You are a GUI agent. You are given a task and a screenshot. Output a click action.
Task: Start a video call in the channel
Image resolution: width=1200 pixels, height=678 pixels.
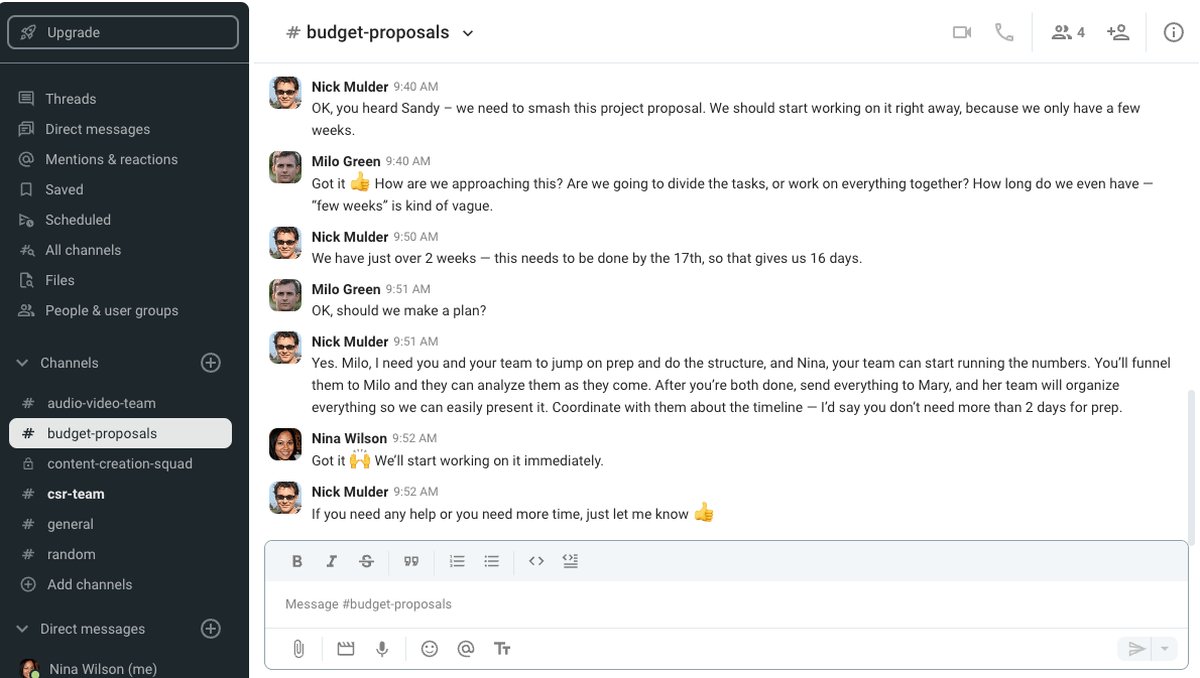click(x=962, y=32)
